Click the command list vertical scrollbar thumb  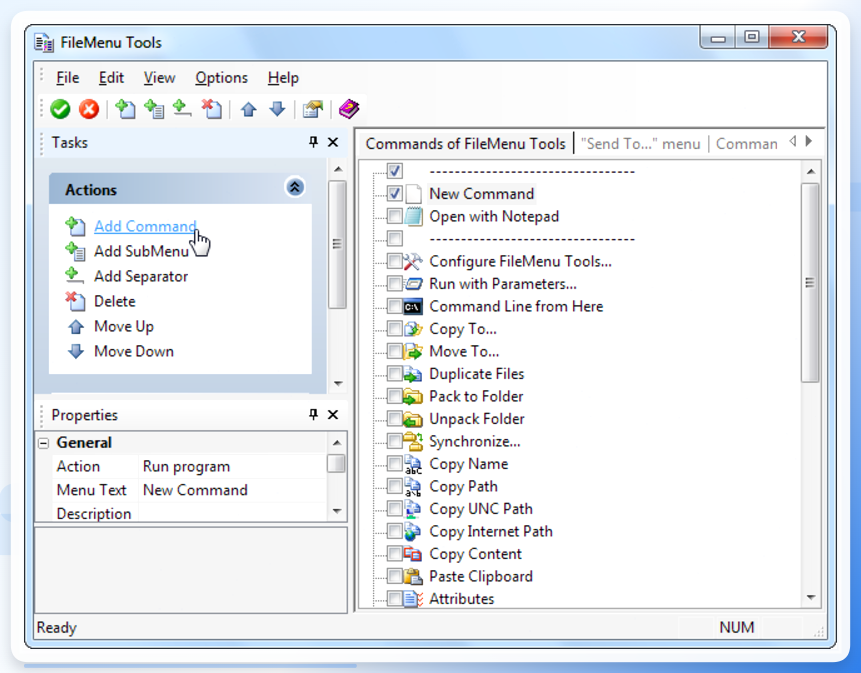point(810,283)
